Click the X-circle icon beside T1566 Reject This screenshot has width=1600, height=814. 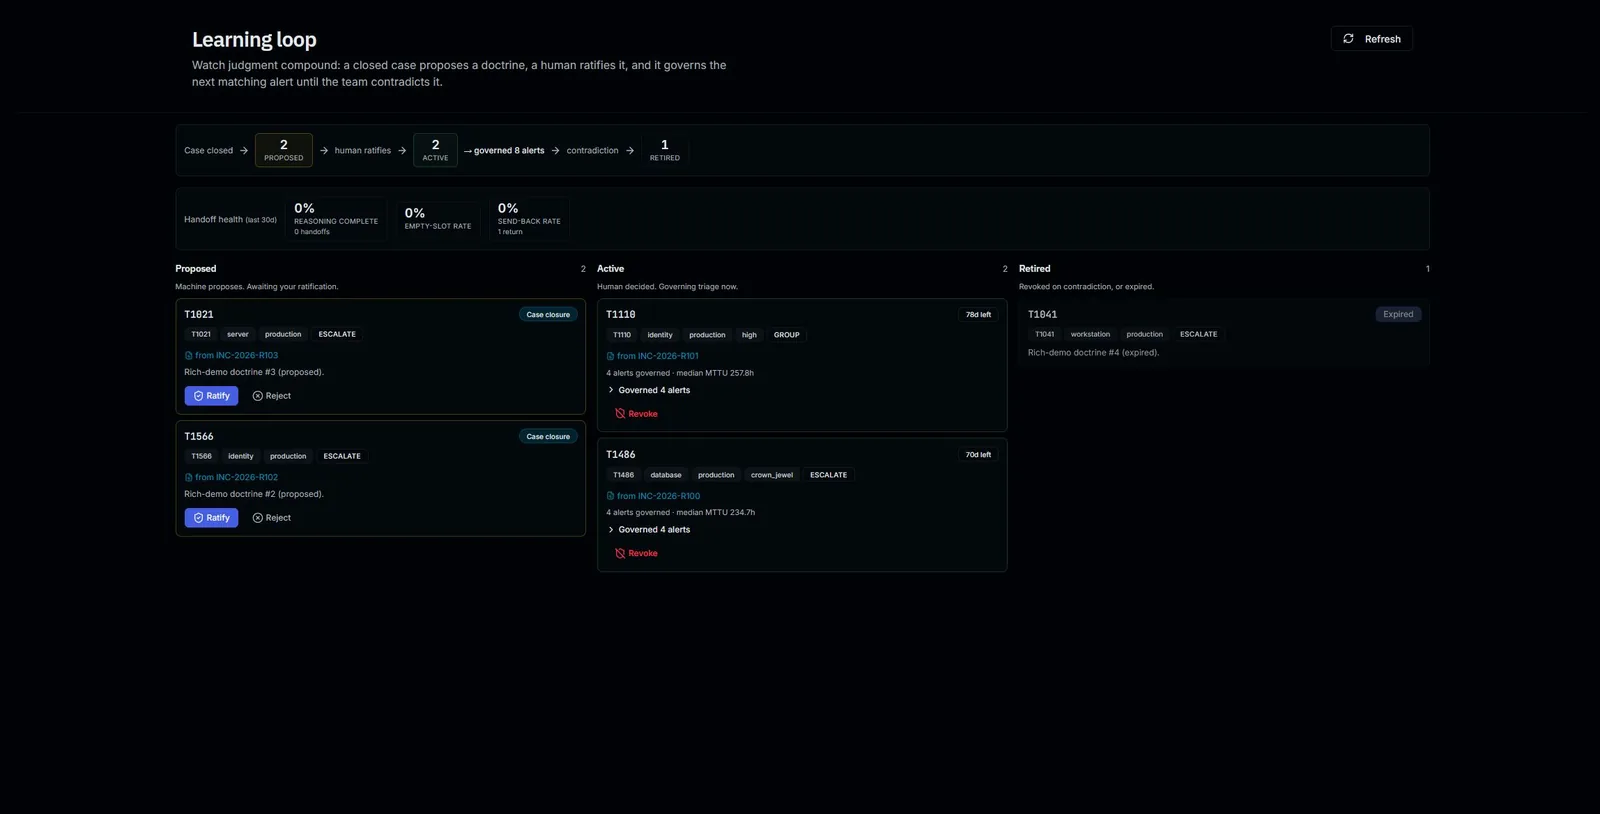point(258,518)
